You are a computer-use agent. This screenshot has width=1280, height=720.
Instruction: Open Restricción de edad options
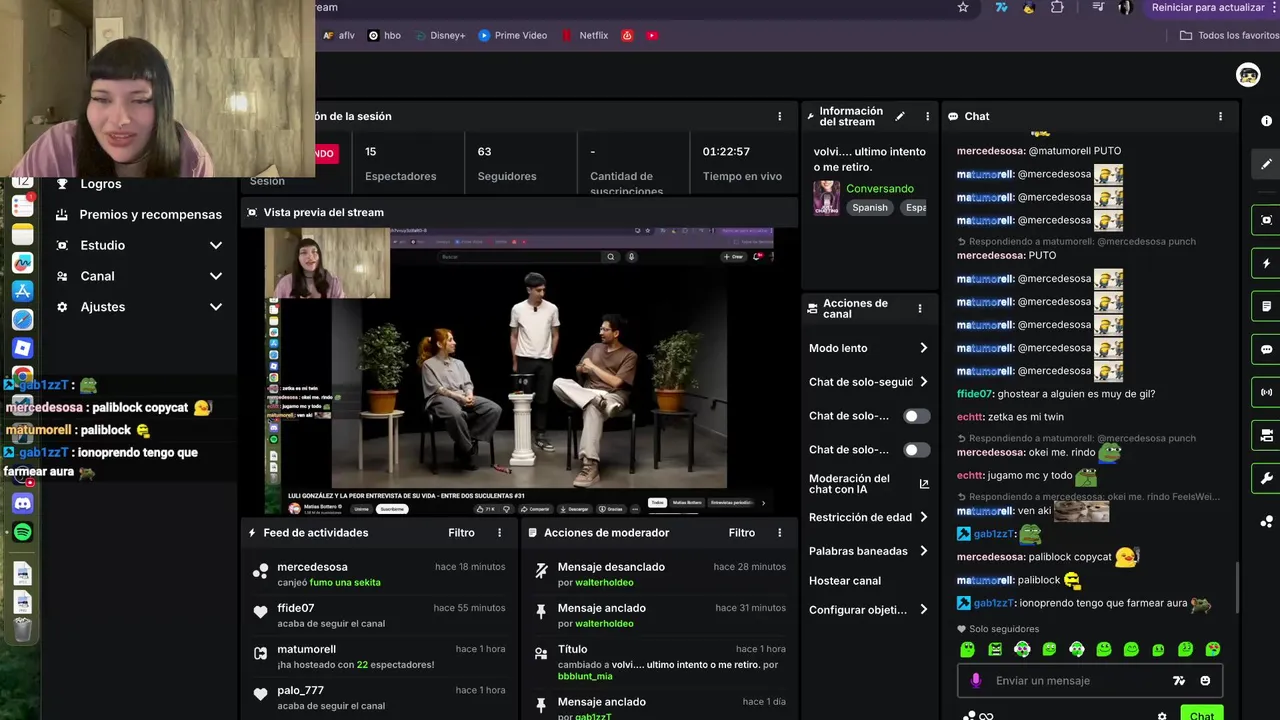click(868, 517)
